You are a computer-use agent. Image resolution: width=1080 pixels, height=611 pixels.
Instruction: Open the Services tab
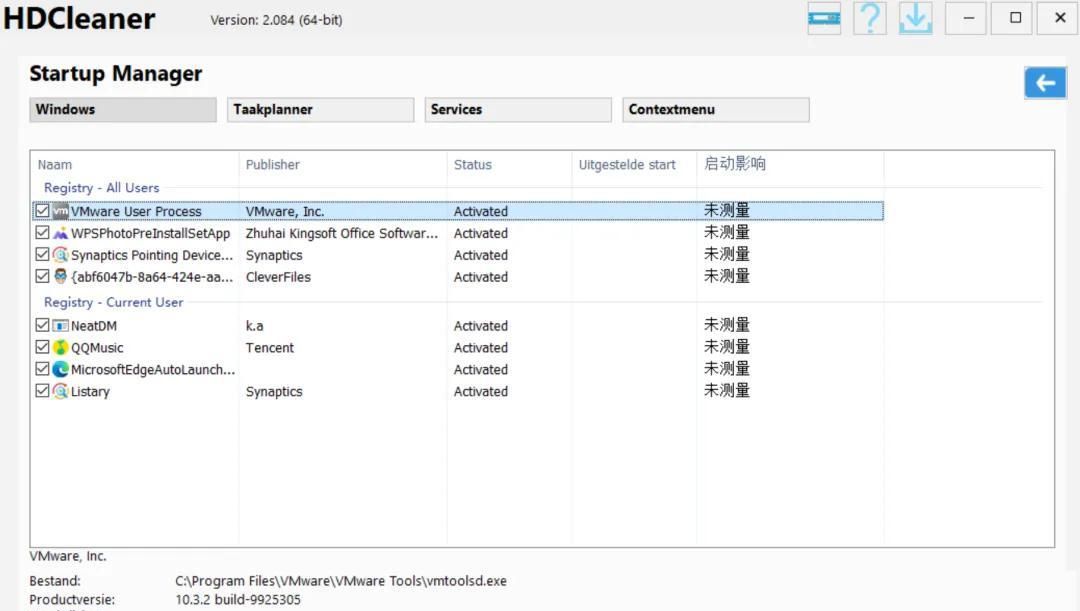[x=517, y=110]
